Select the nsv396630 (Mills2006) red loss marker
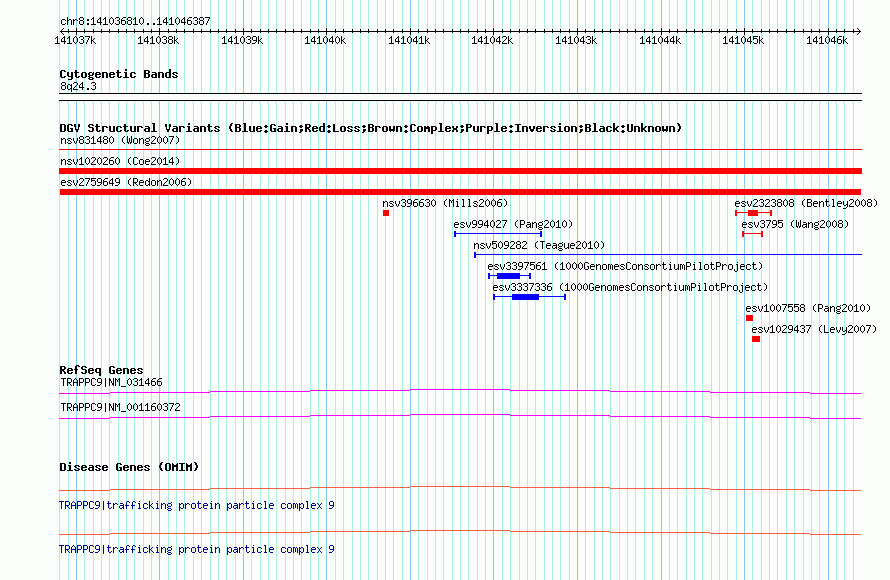This screenshot has width=890, height=580. (386, 213)
